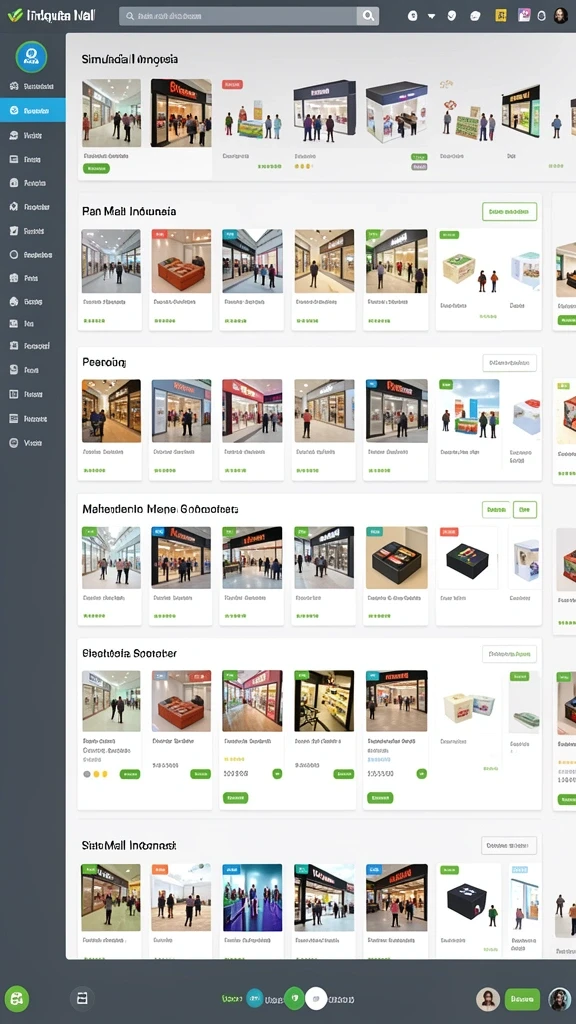Click the round blue logo atop the sidebar
The width and height of the screenshot is (576, 1024).
(x=31, y=57)
